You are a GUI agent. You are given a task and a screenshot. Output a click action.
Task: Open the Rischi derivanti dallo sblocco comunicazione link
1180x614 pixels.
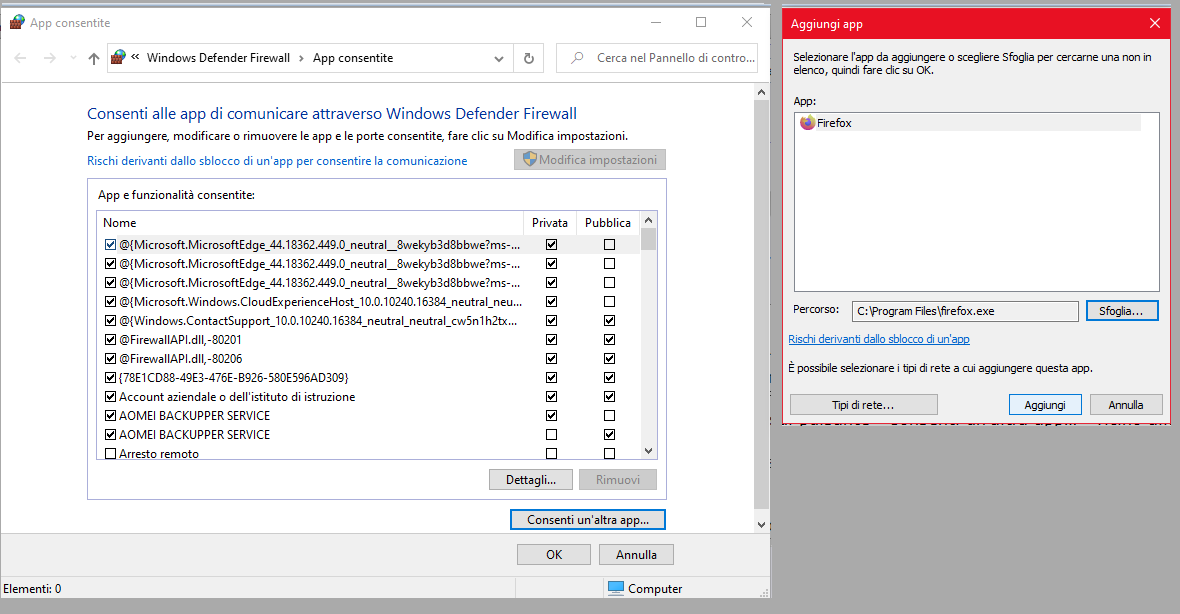[x=277, y=161]
